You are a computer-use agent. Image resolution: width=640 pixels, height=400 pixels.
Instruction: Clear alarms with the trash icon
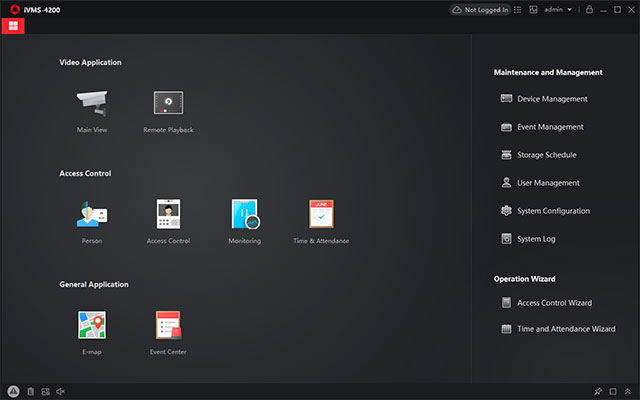pyautogui.click(x=30, y=391)
